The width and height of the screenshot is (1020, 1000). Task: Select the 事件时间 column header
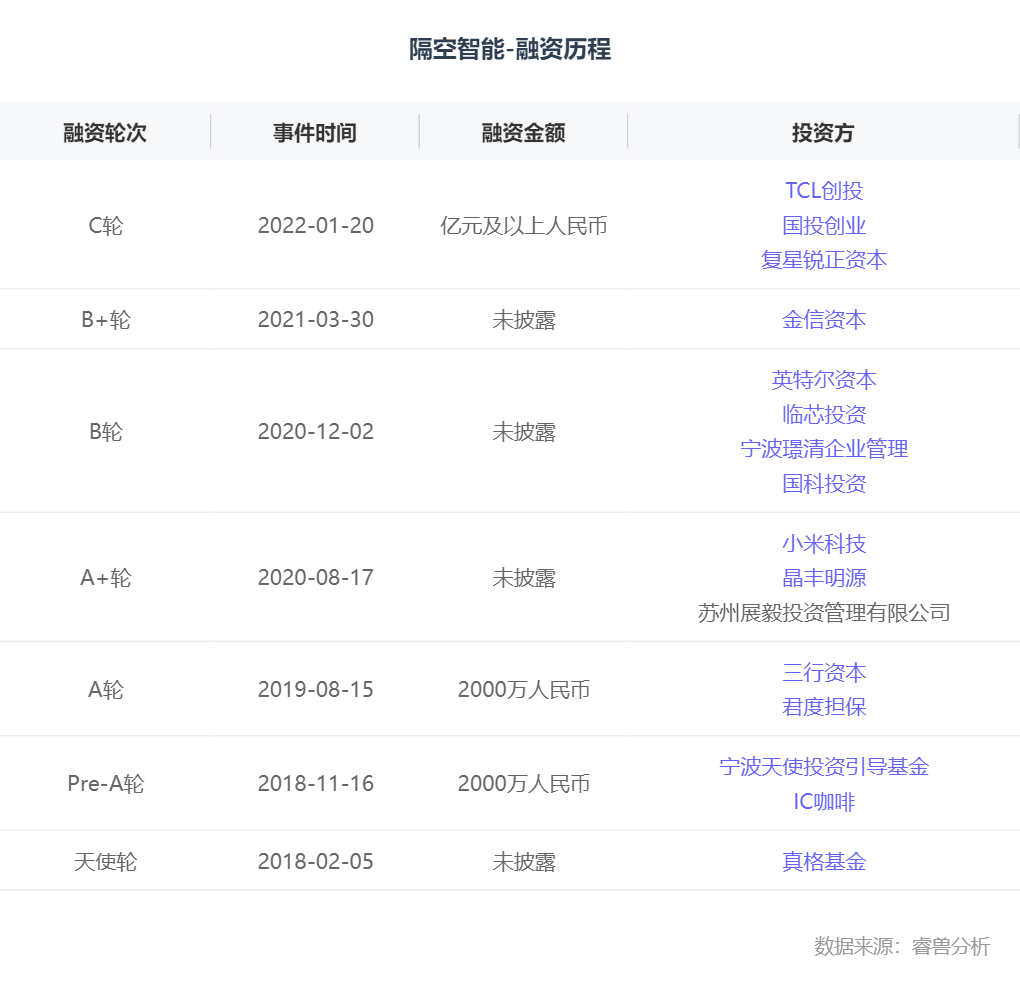click(315, 133)
